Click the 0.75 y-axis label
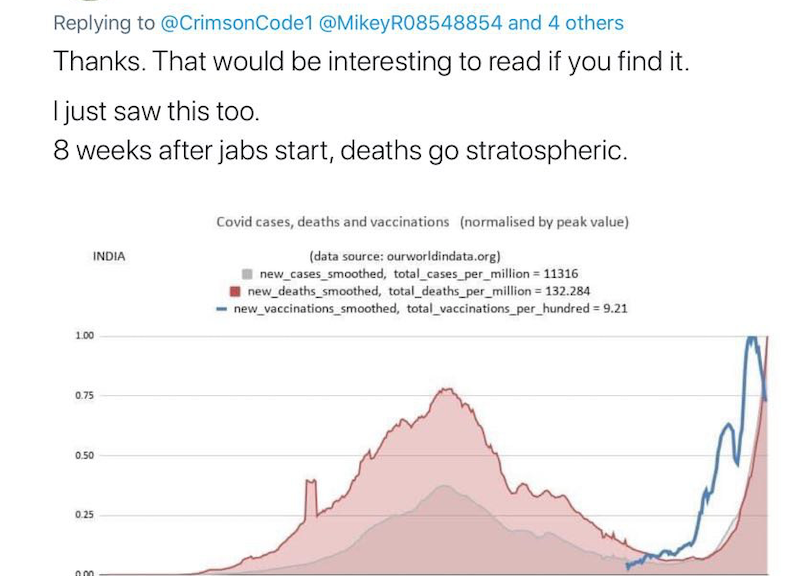The height and width of the screenshot is (576, 785). pyautogui.click(x=85, y=396)
